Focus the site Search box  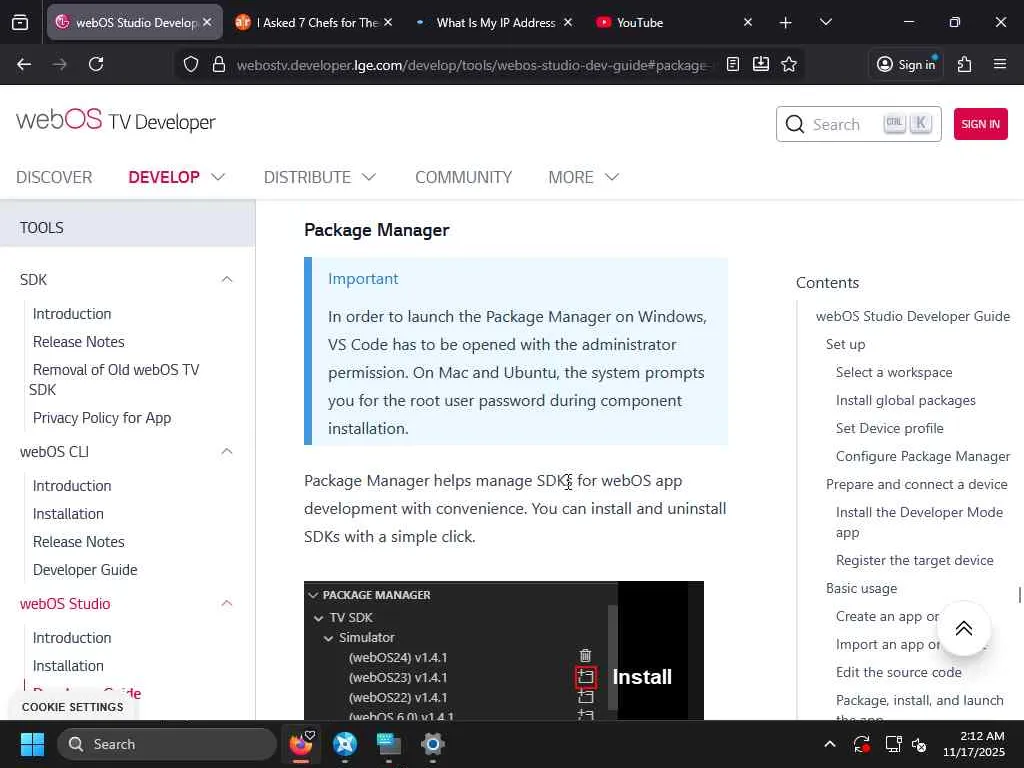click(858, 124)
